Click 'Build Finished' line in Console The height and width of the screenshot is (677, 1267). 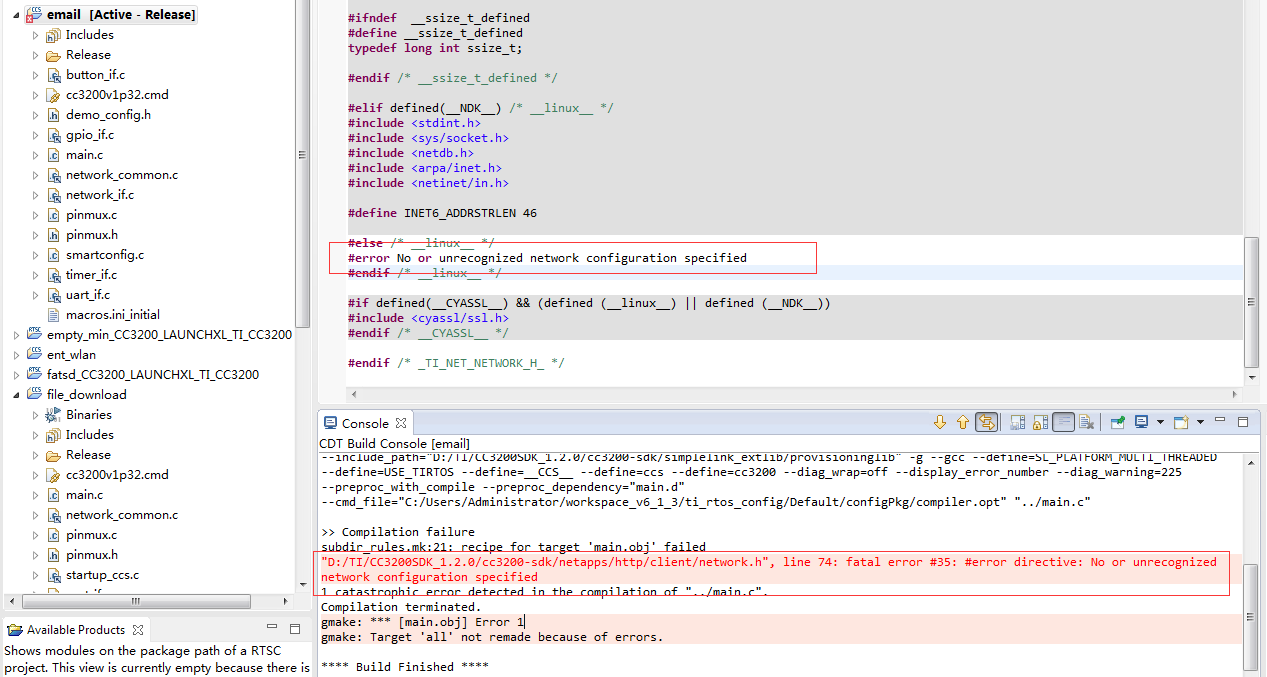point(405,667)
